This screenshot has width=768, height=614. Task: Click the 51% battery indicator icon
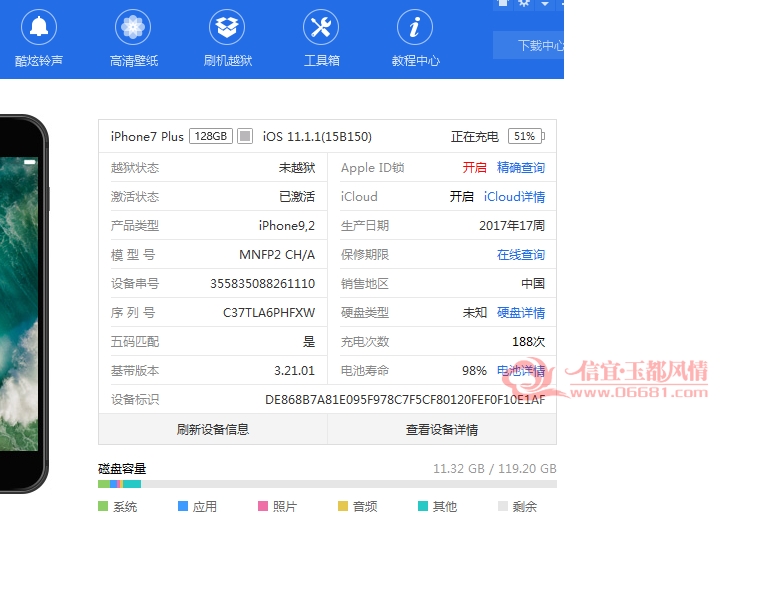tap(526, 136)
